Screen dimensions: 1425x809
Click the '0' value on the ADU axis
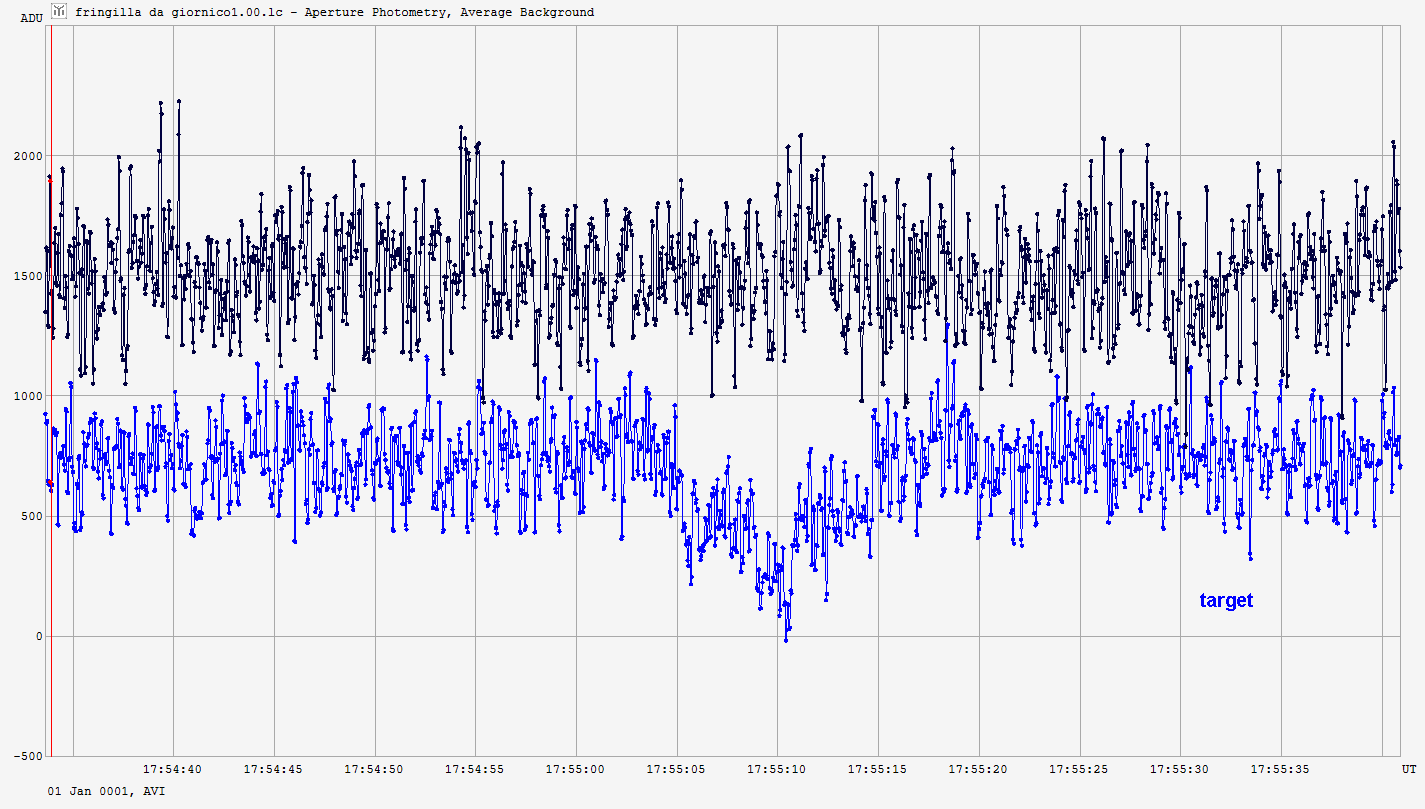38,636
